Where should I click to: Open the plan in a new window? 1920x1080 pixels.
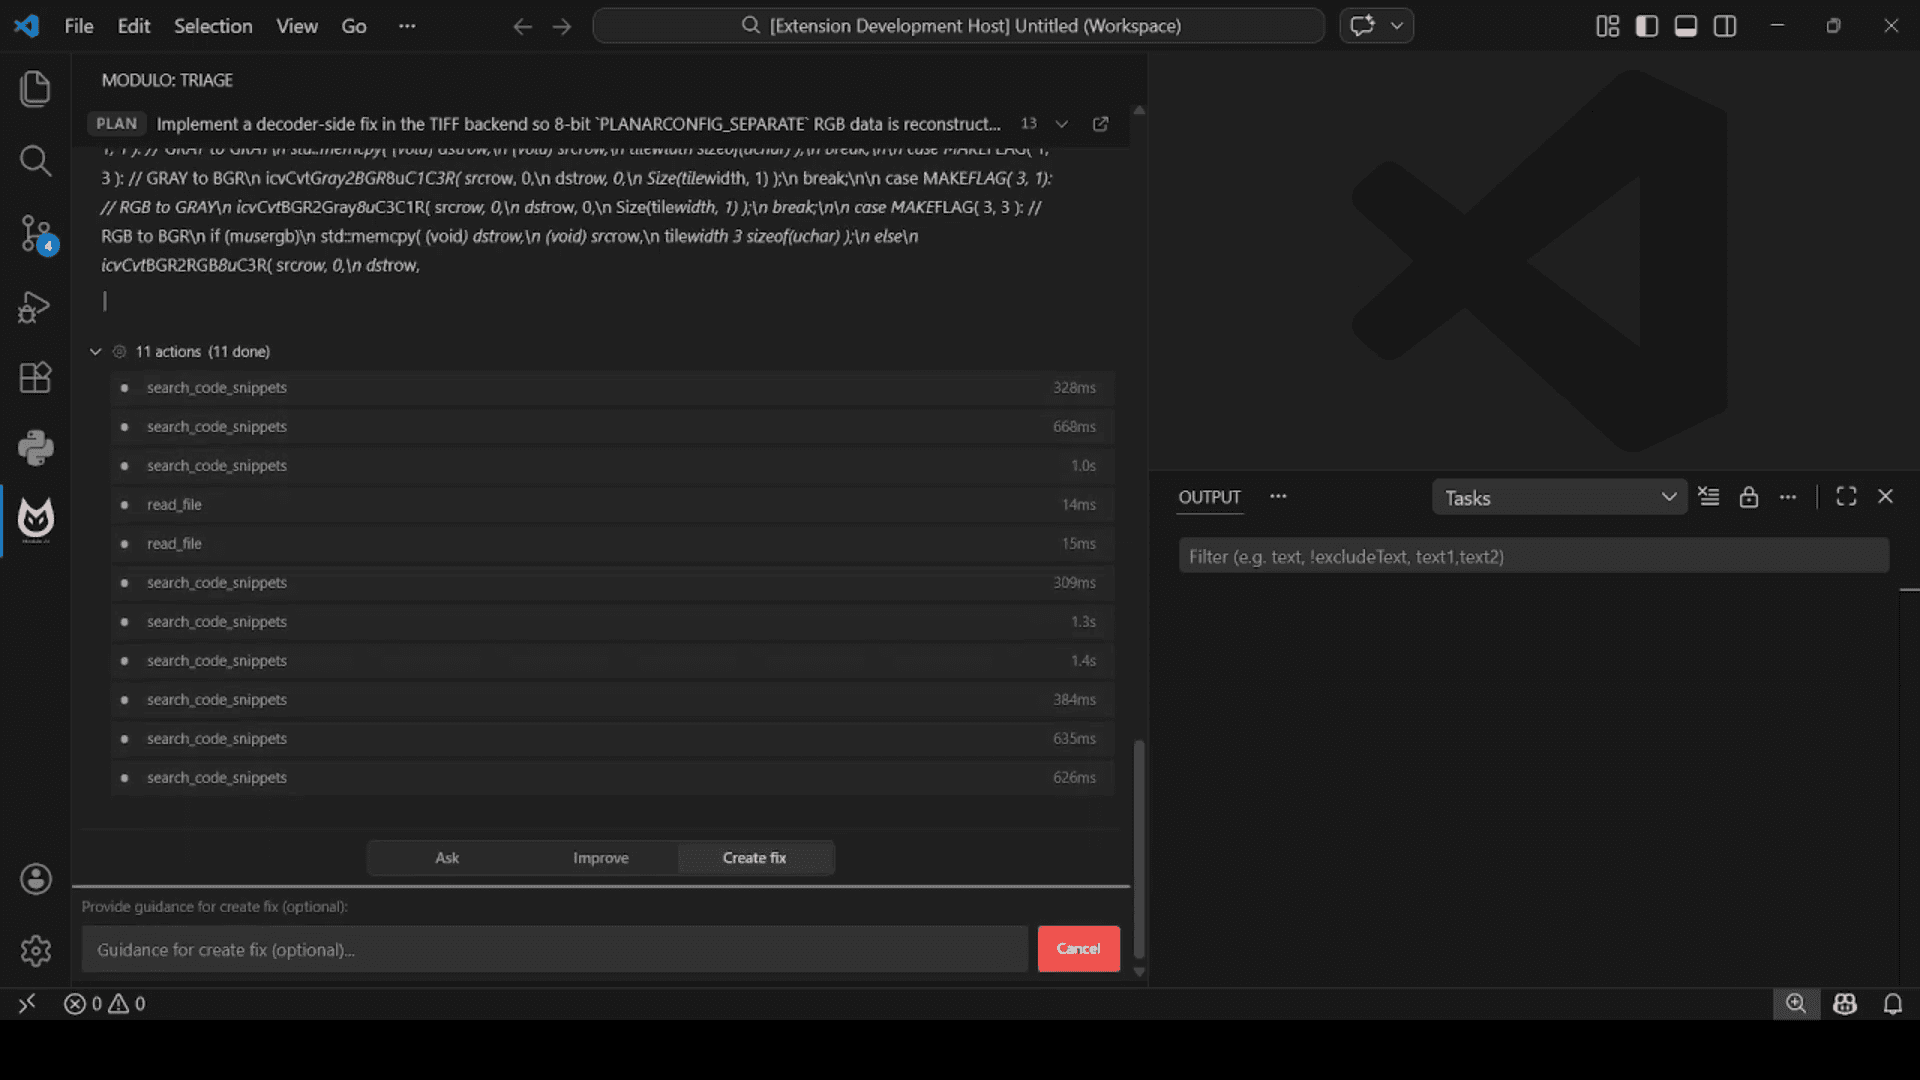1100,124
